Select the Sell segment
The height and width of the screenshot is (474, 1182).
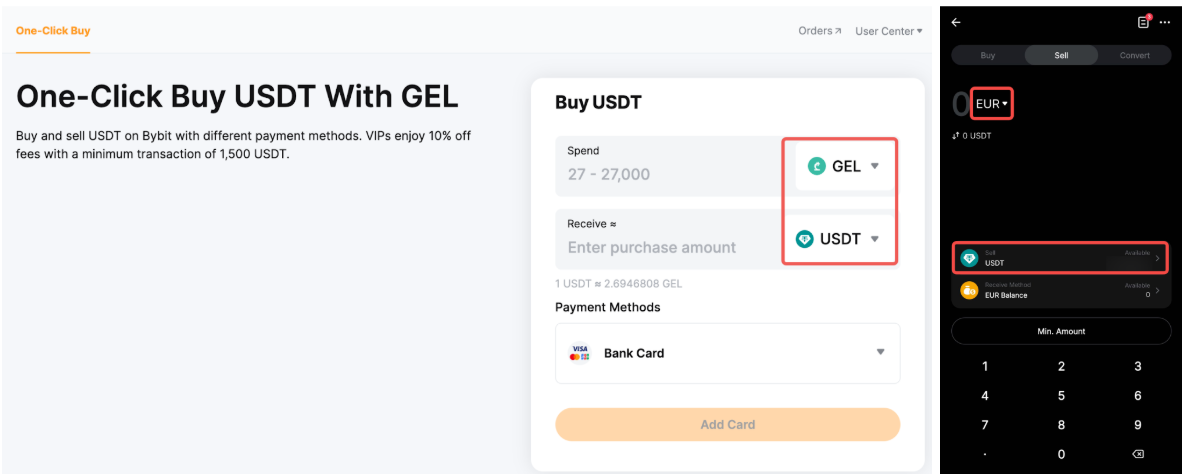click(1061, 55)
